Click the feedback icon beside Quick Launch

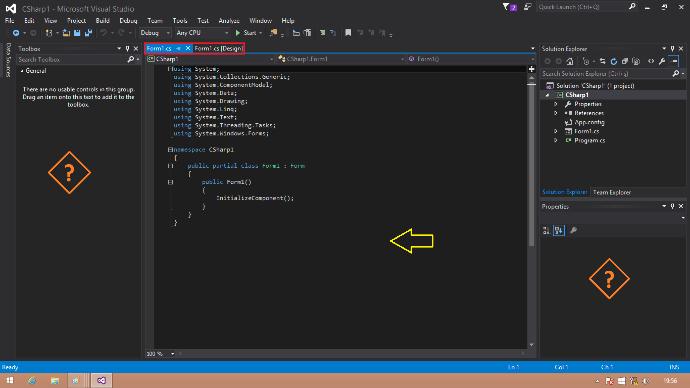click(527, 7)
